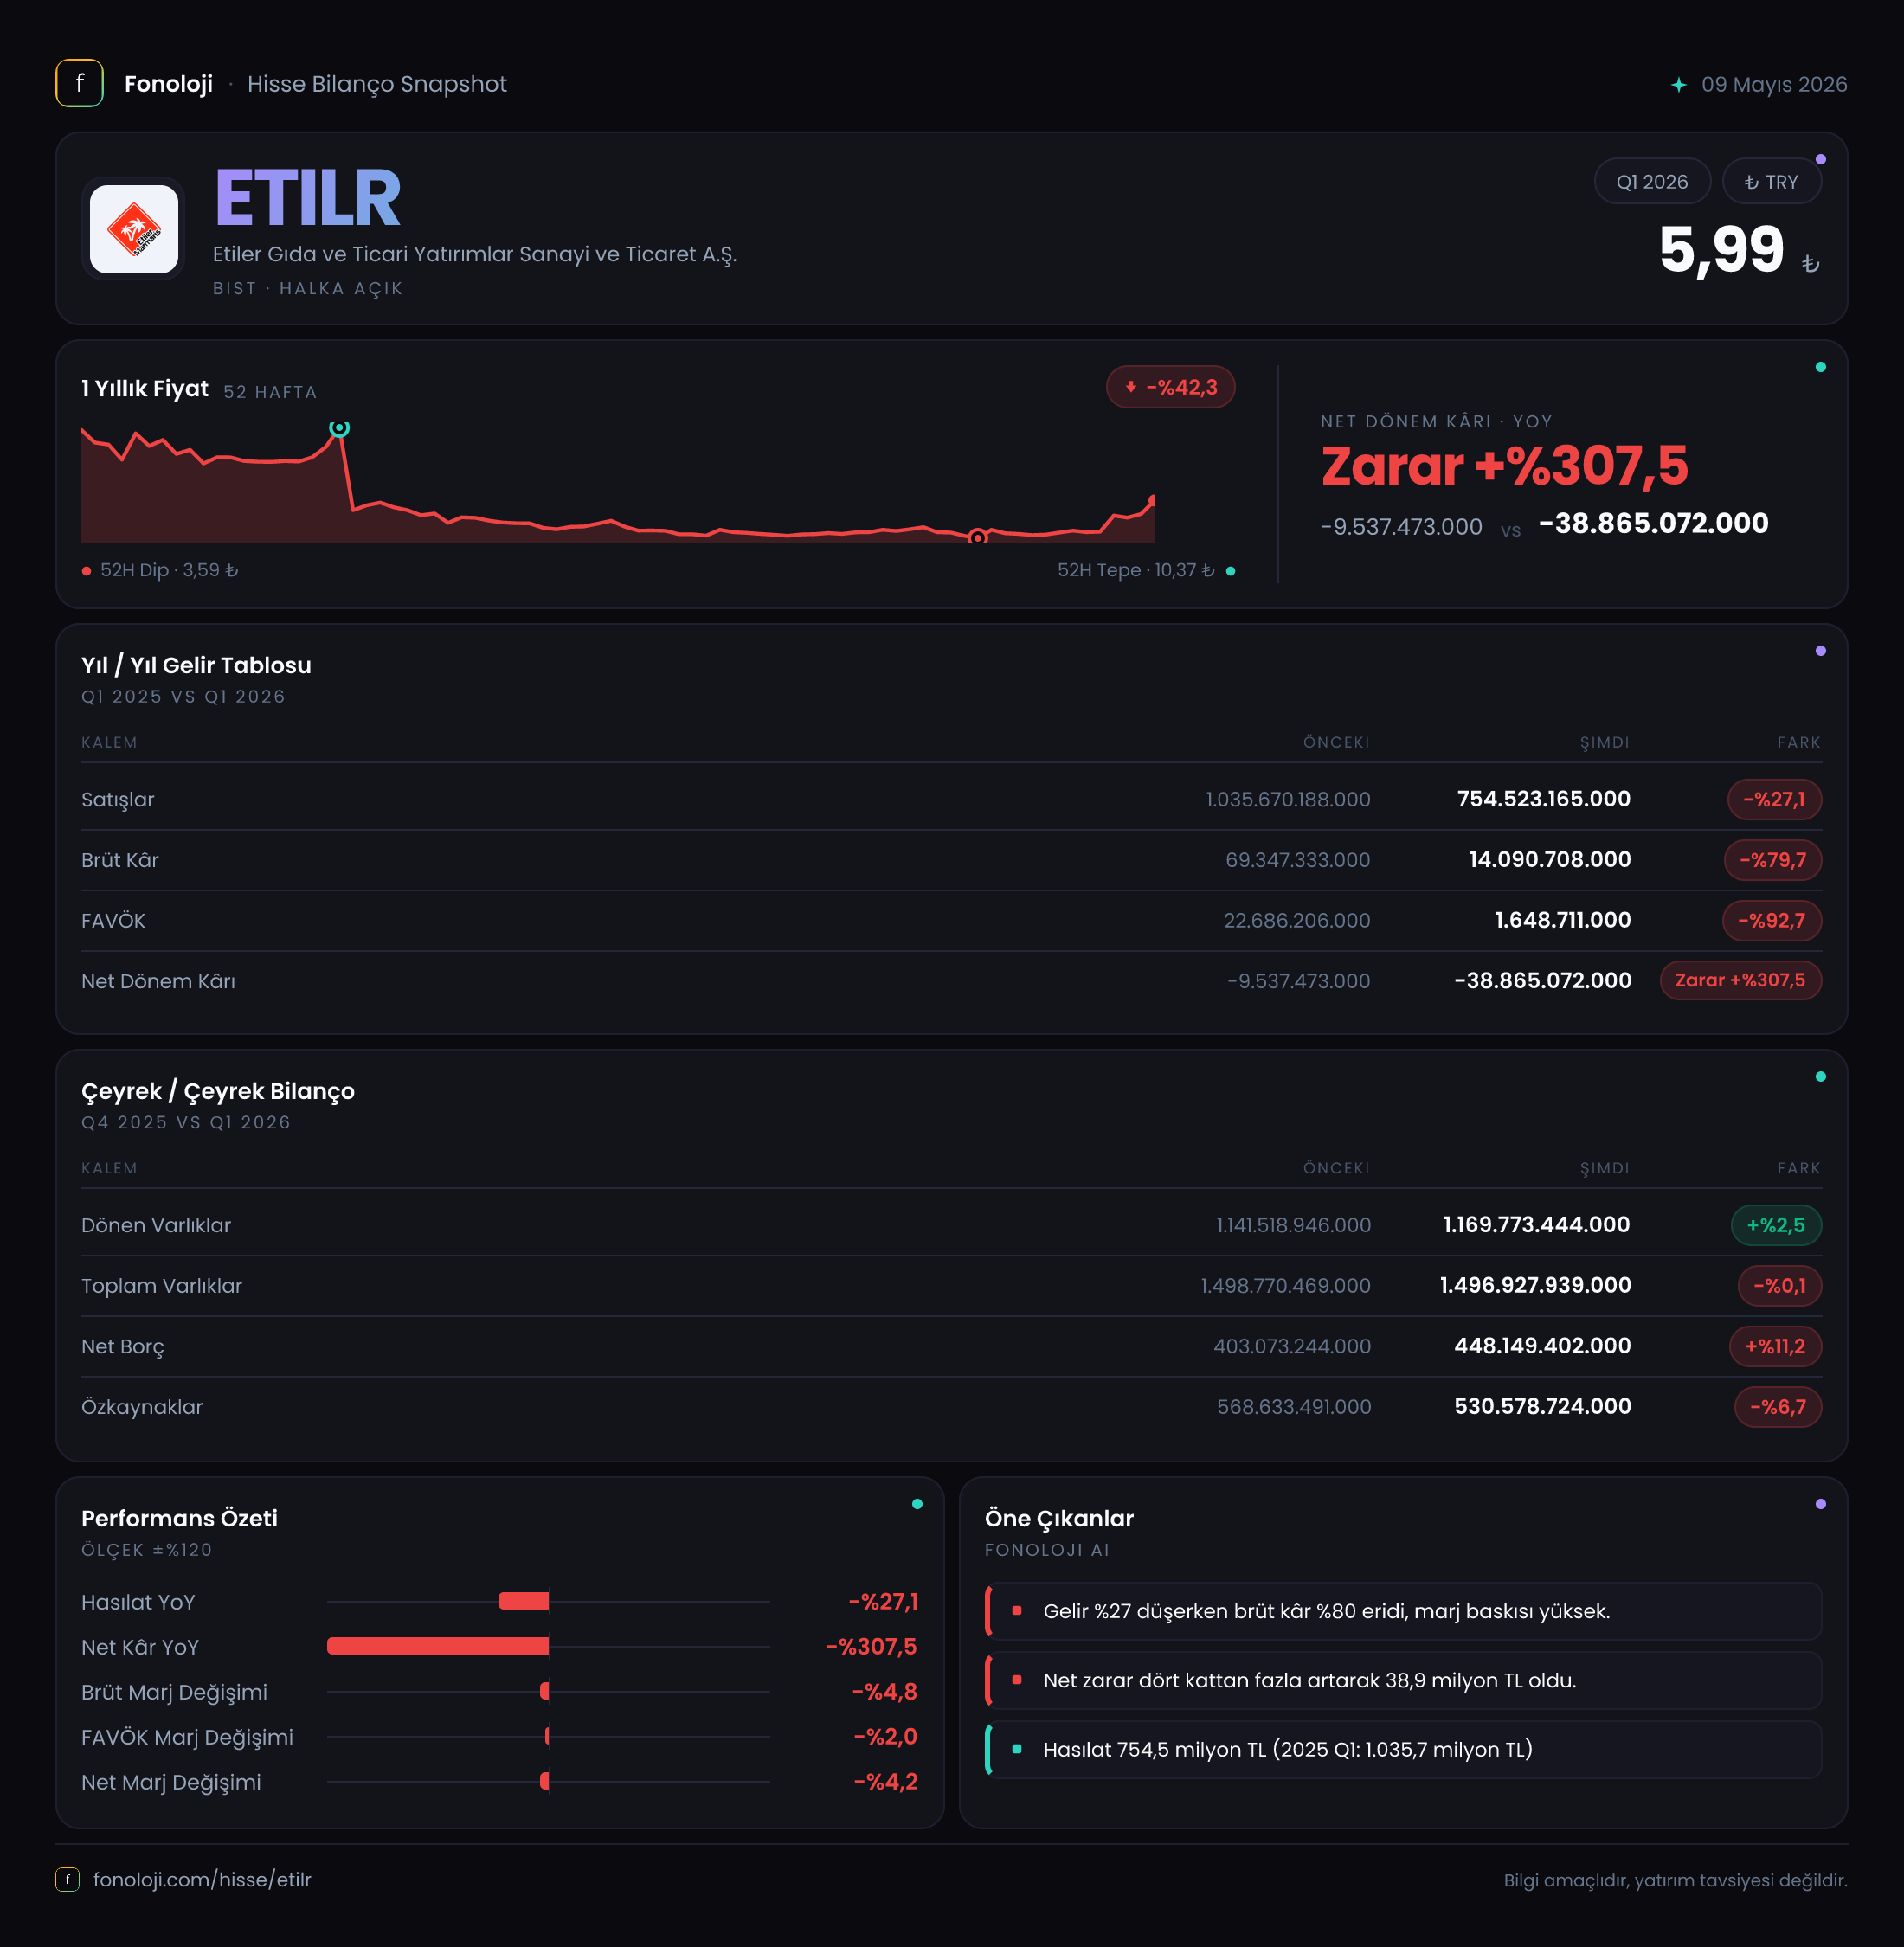
Task: Click the purple dot on the Gelir Tablosu card
Action: (x=1820, y=651)
